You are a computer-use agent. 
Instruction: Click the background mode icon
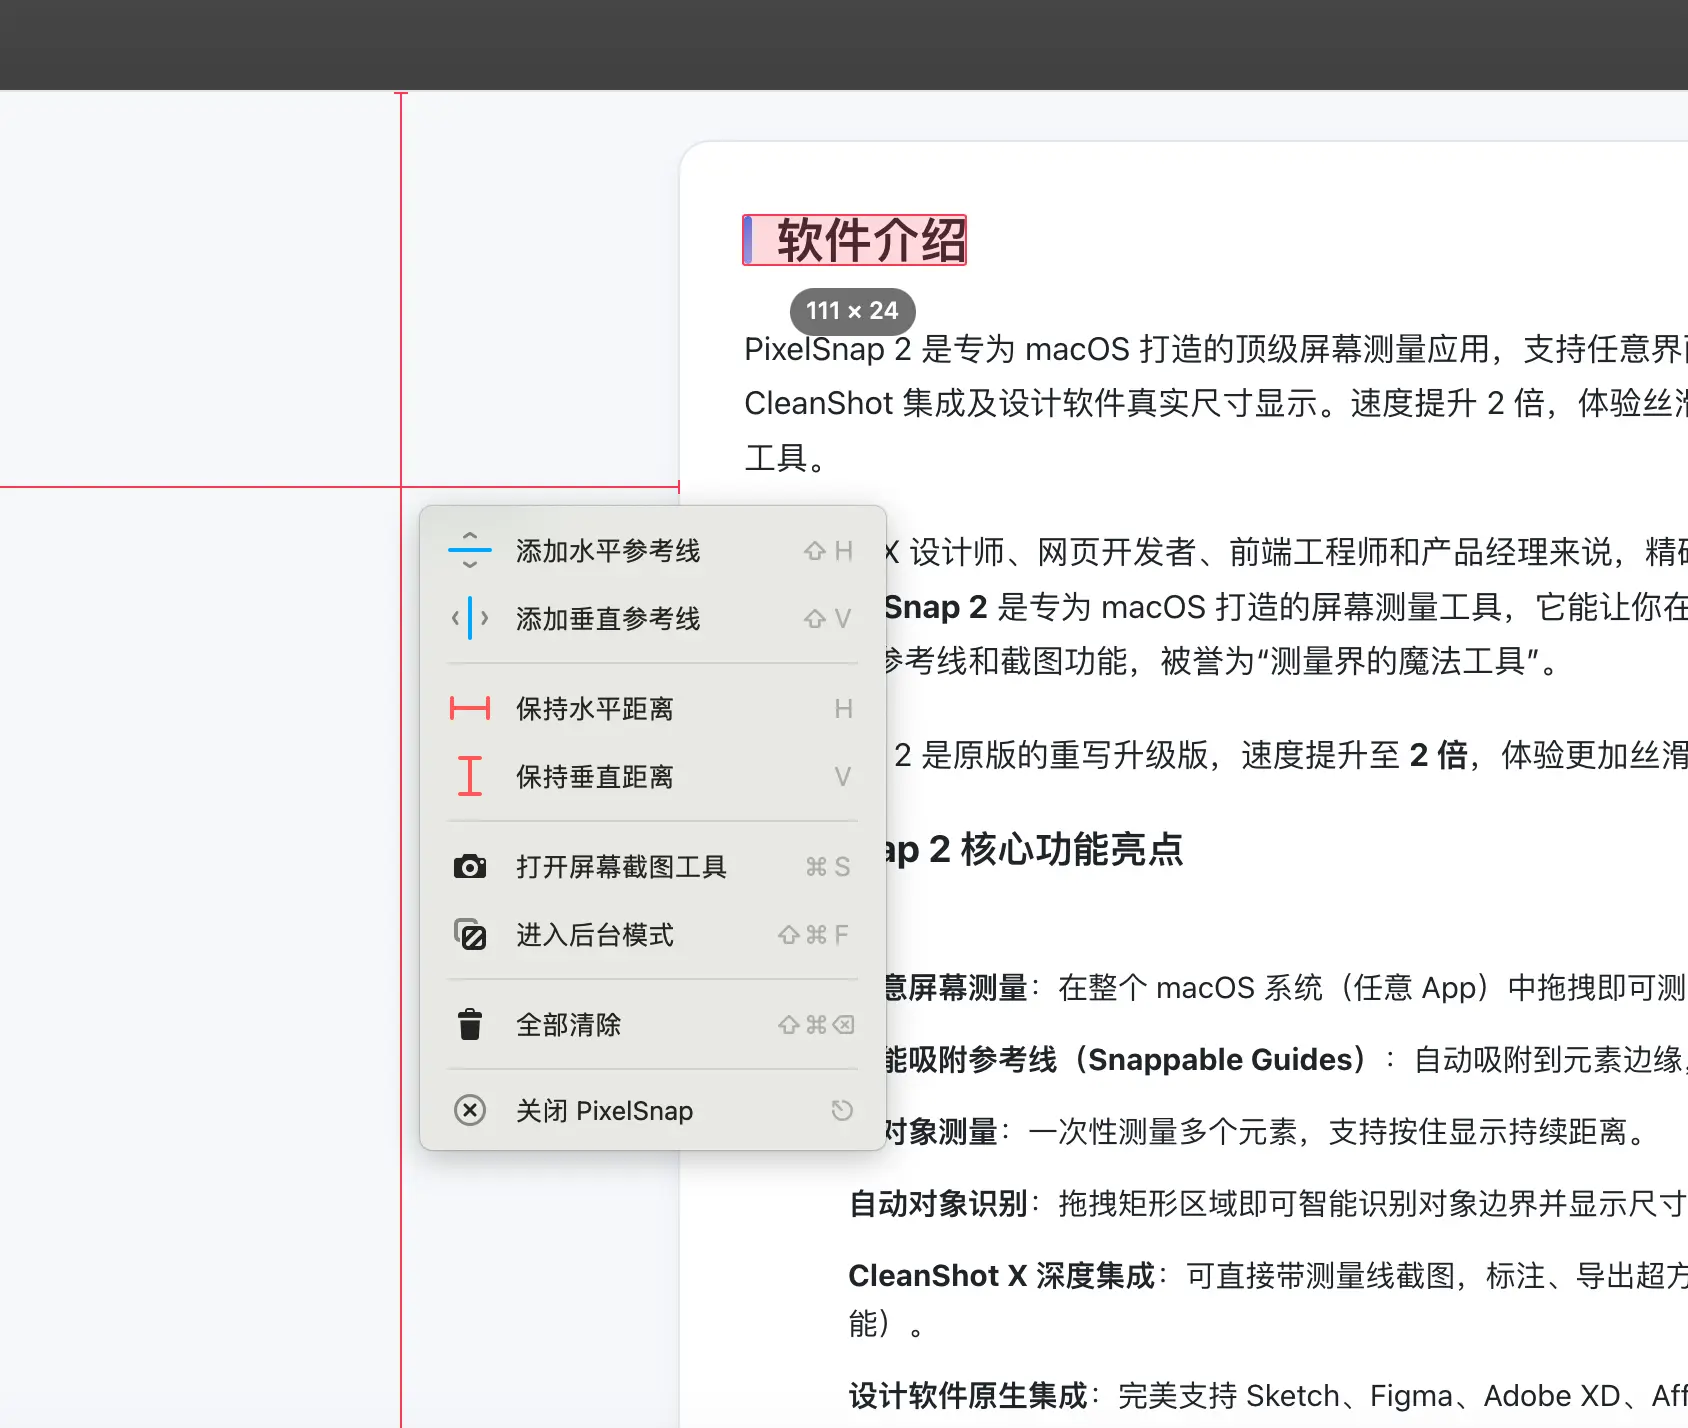click(x=469, y=934)
